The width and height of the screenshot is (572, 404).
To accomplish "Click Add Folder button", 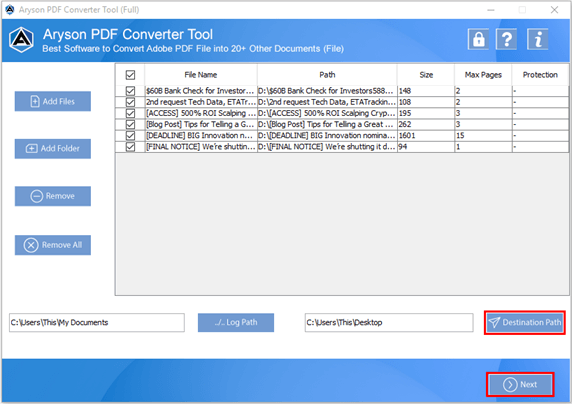I will tap(53, 149).
